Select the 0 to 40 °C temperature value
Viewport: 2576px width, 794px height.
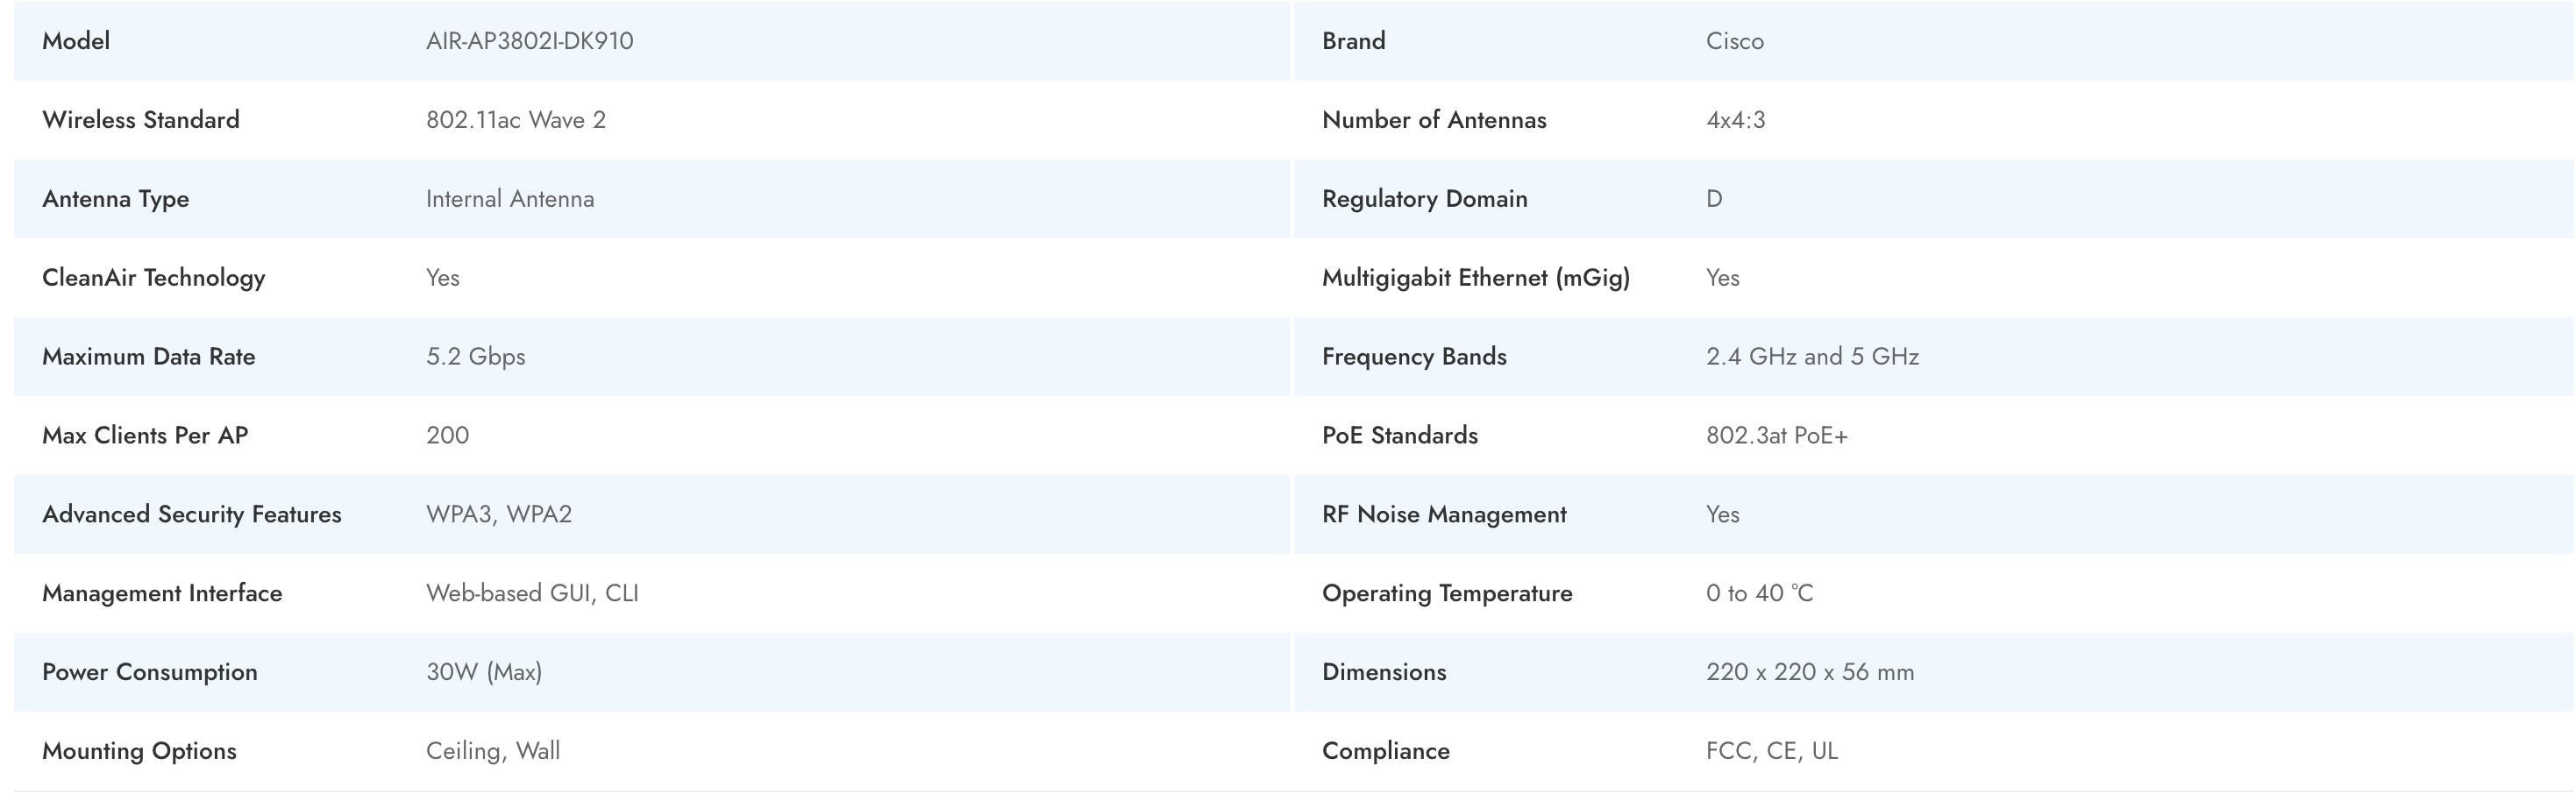1759,594
